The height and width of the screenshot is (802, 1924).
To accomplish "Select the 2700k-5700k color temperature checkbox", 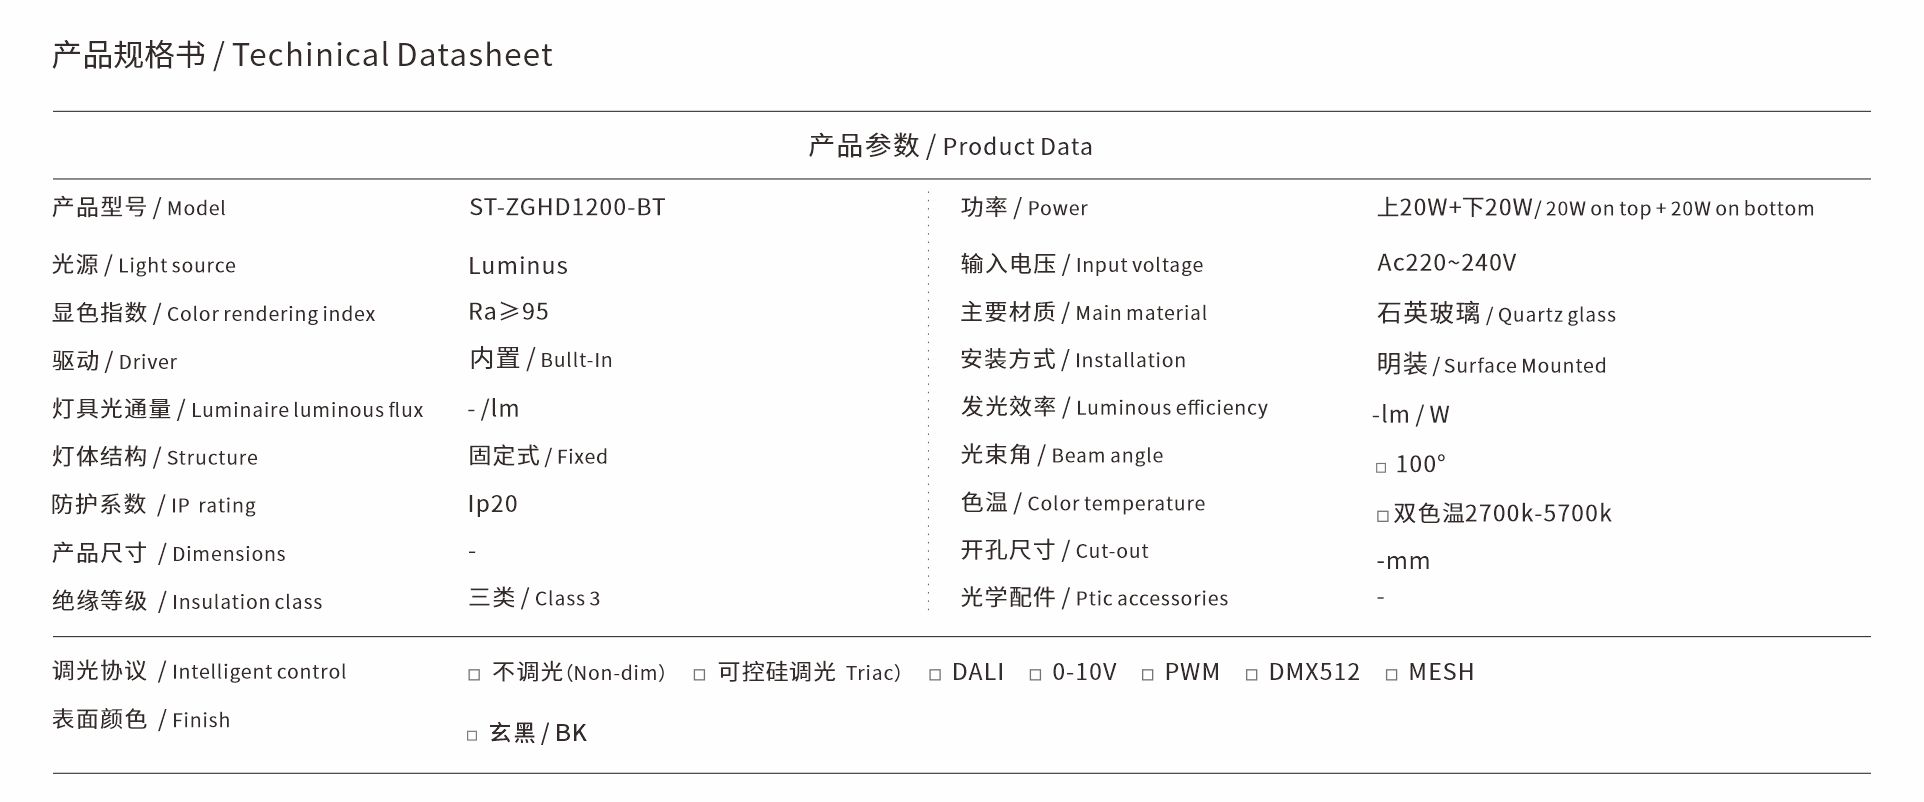I will 1383,516.
